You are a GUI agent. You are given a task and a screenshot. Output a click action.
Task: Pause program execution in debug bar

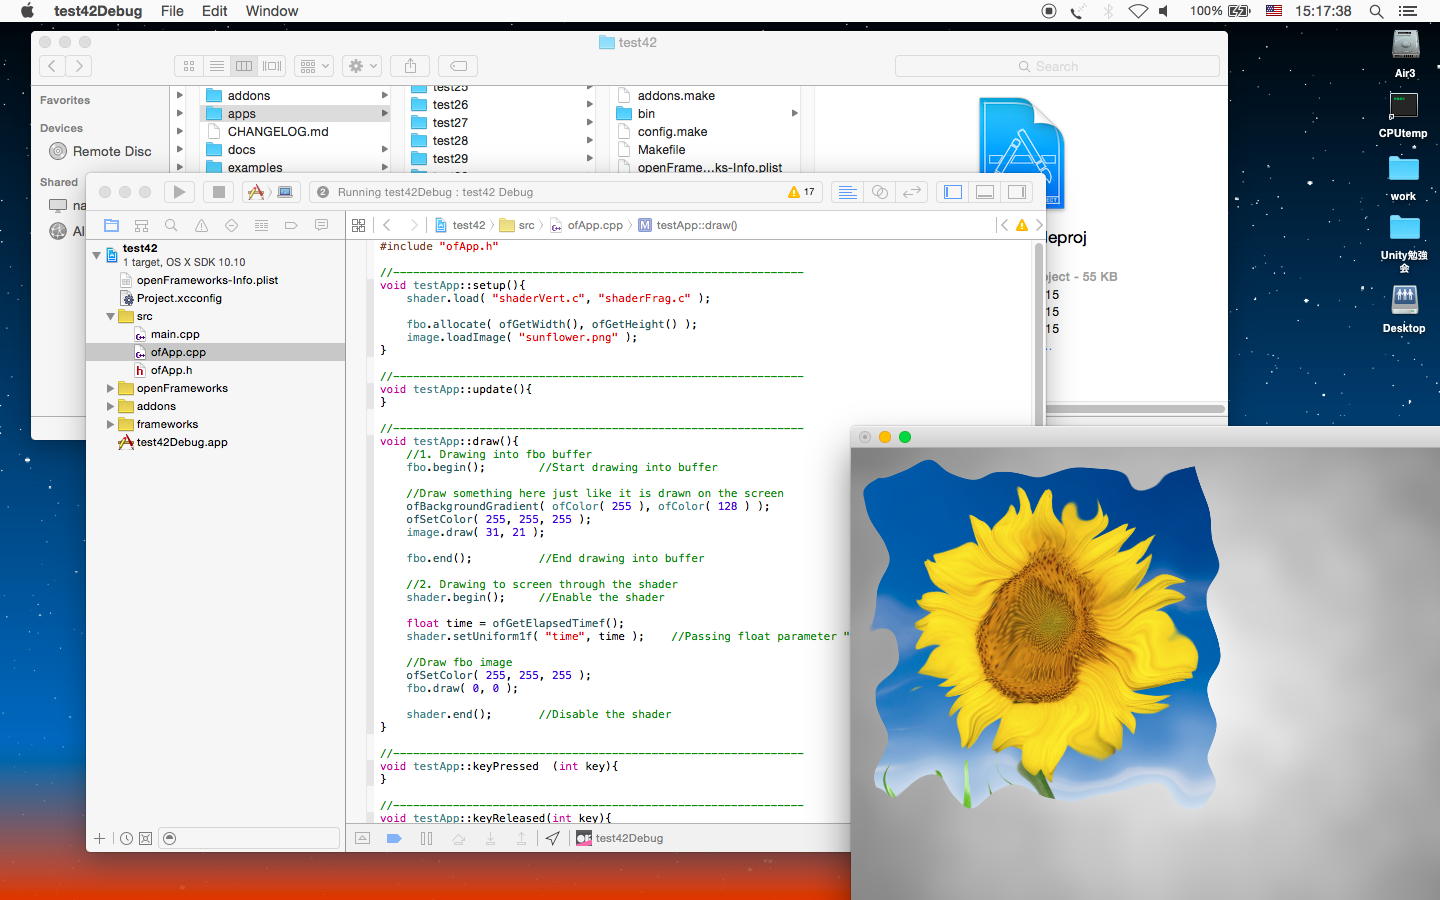427,838
